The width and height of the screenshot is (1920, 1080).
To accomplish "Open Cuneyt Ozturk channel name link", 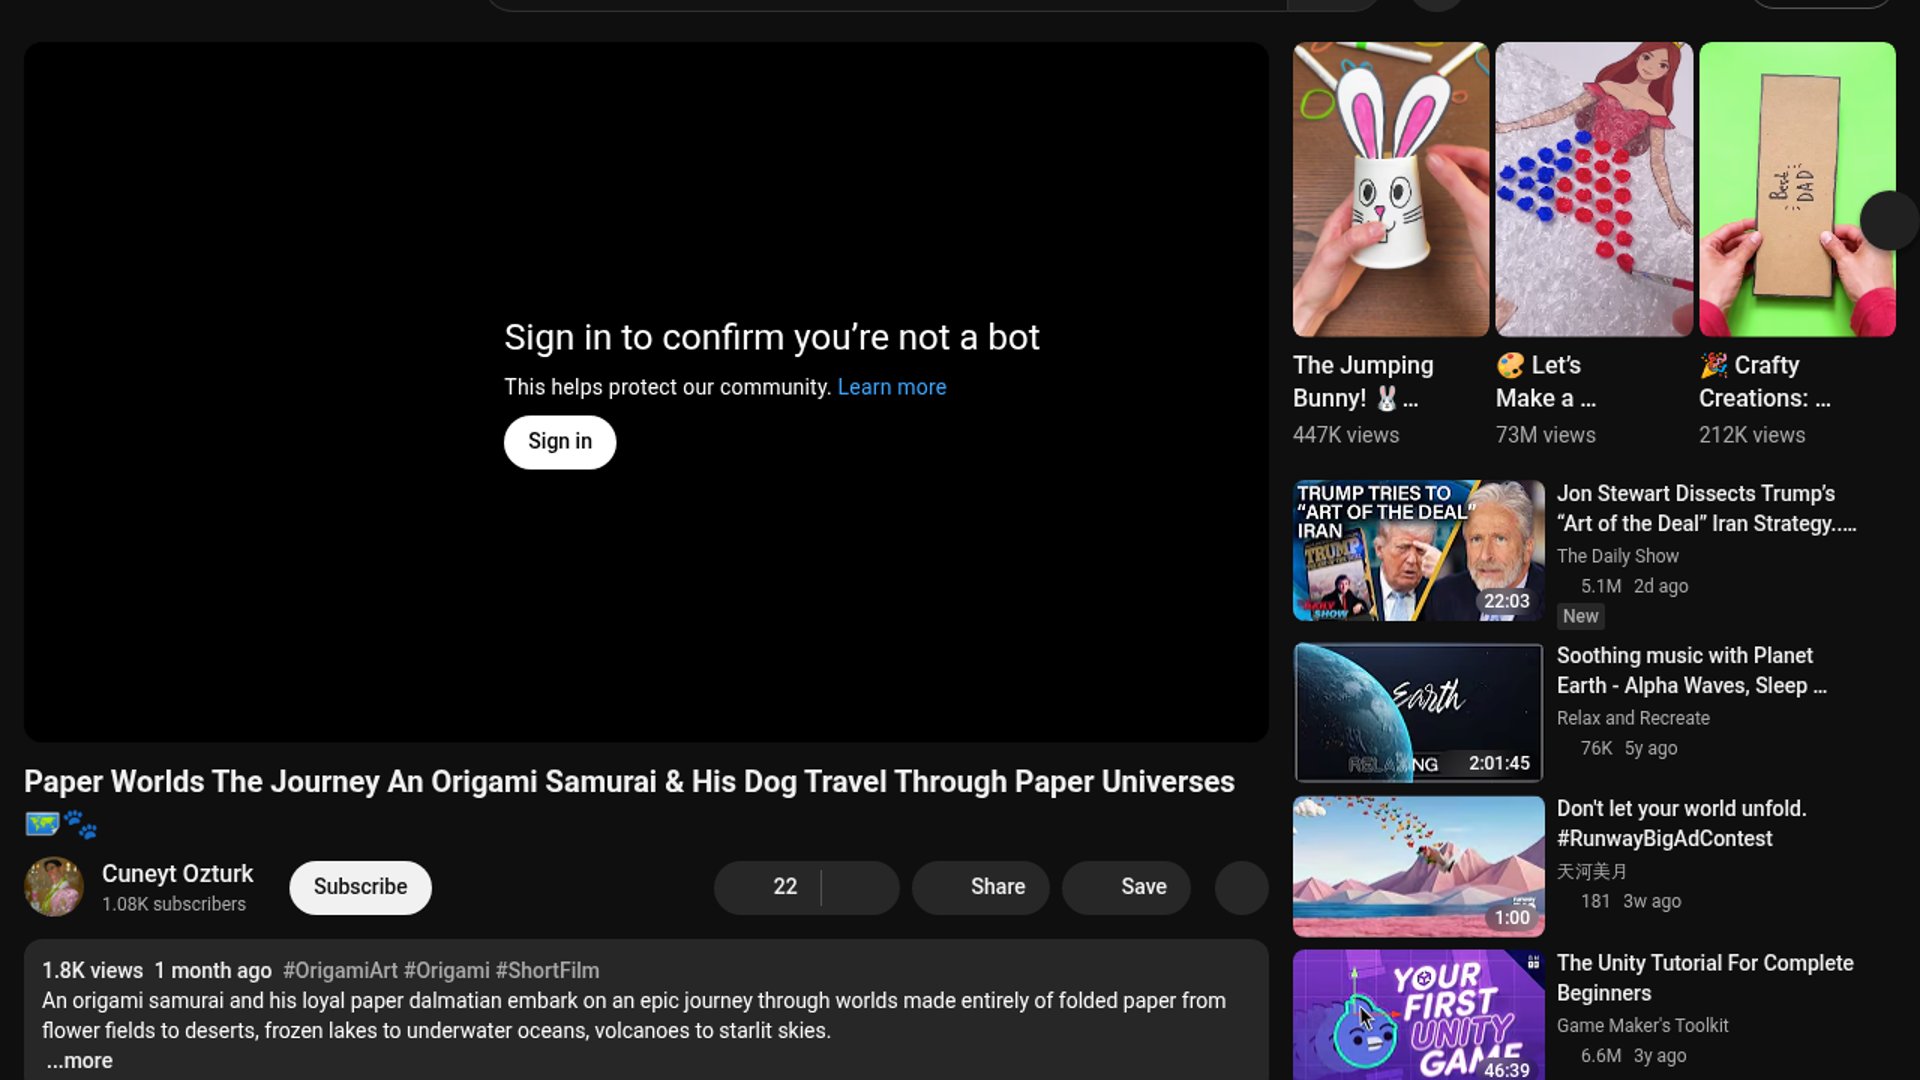I will tap(177, 874).
